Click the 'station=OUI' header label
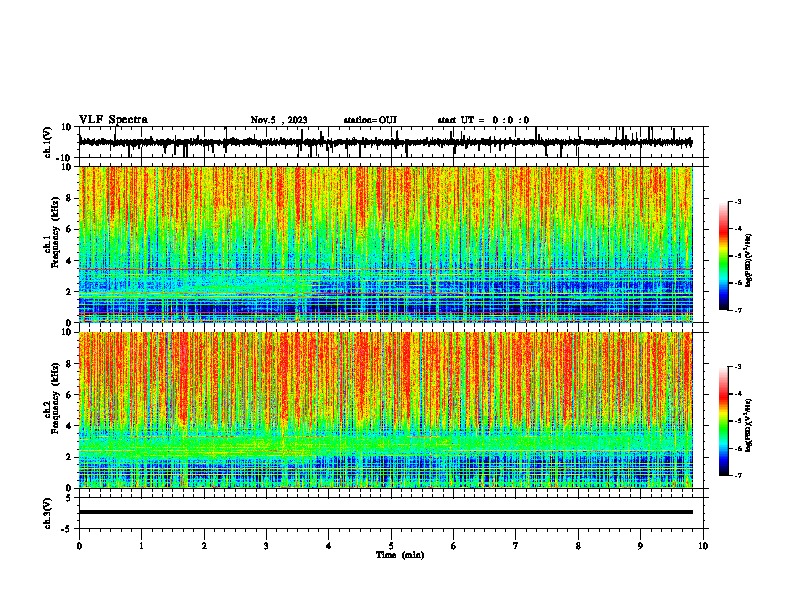Screen dimensions: 792x612 370,120
